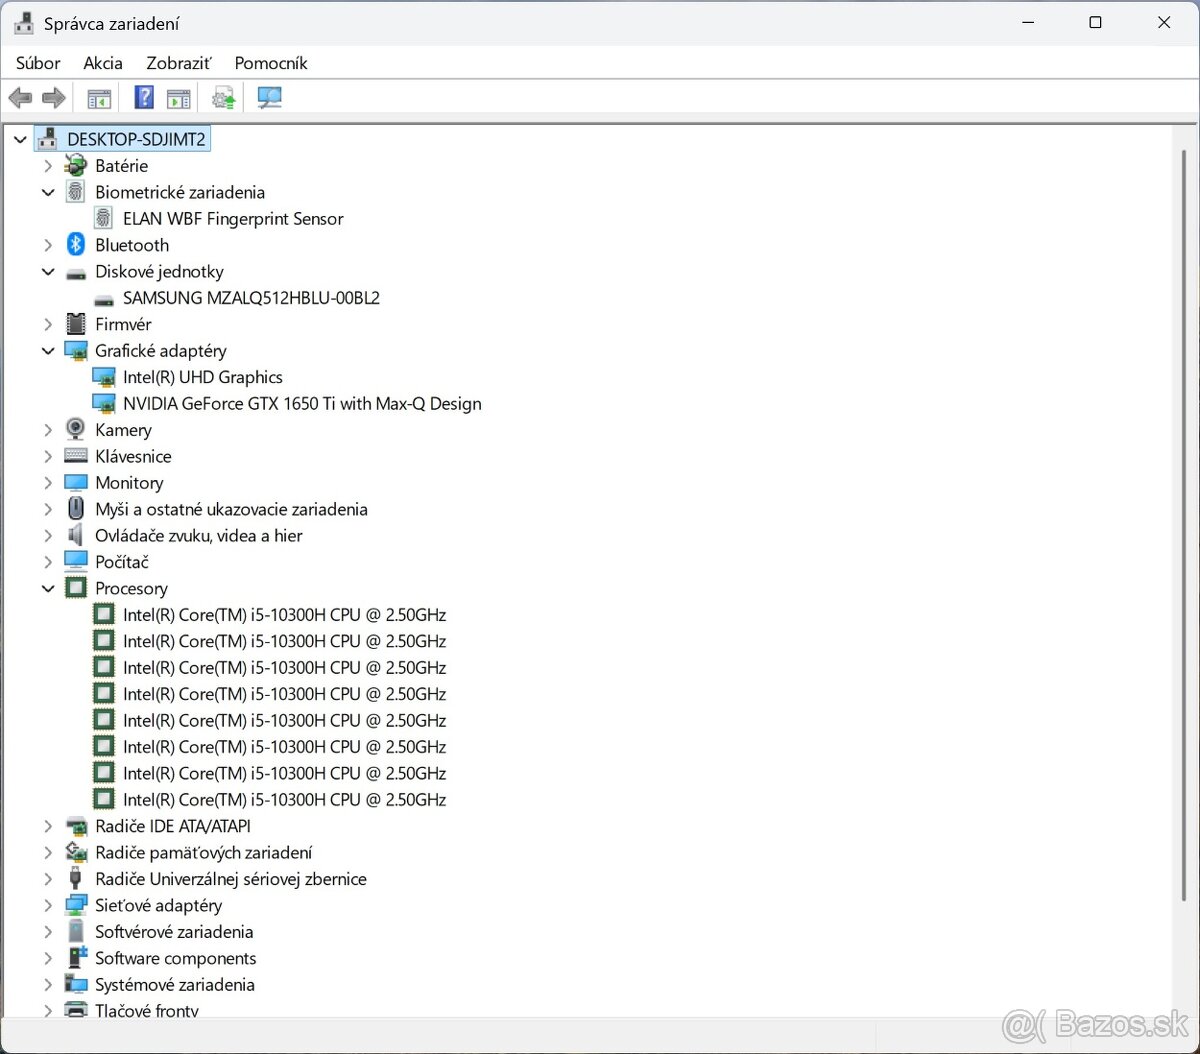This screenshot has width=1200, height=1054.
Task: Open Help via the blue question mark icon
Action: point(144,98)
